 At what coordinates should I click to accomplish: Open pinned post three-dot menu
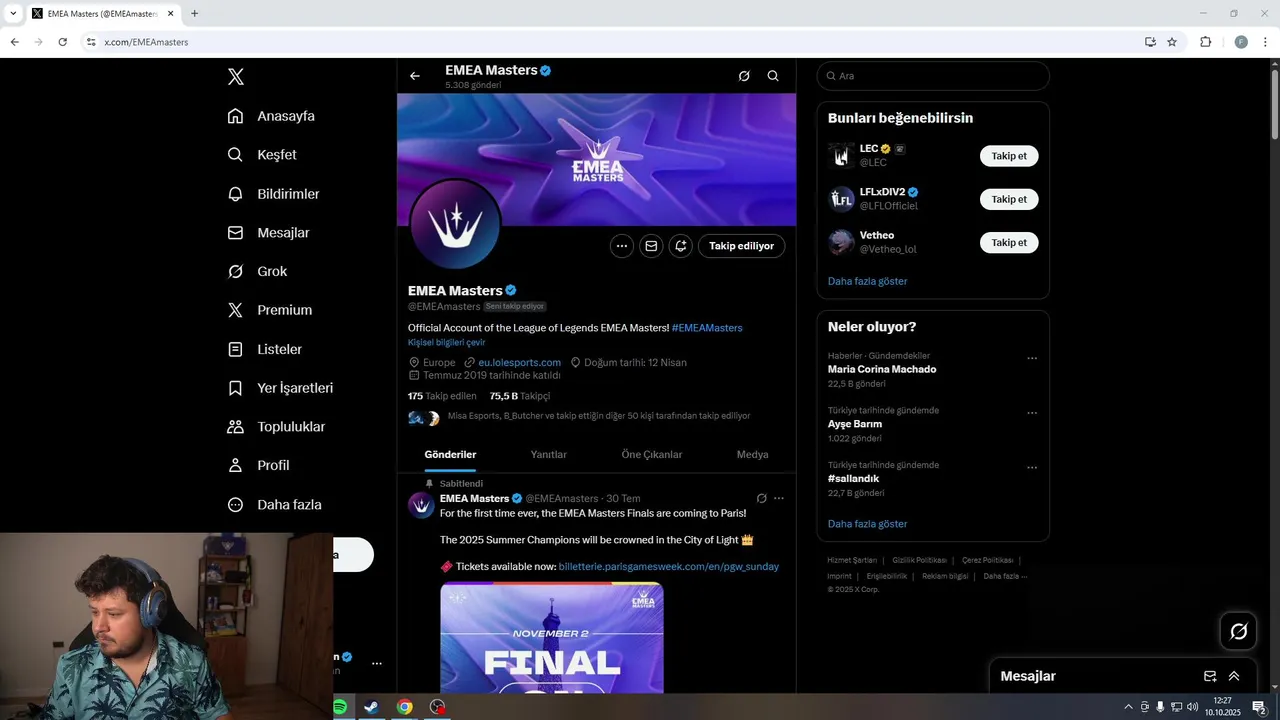[x=779, y=498]
